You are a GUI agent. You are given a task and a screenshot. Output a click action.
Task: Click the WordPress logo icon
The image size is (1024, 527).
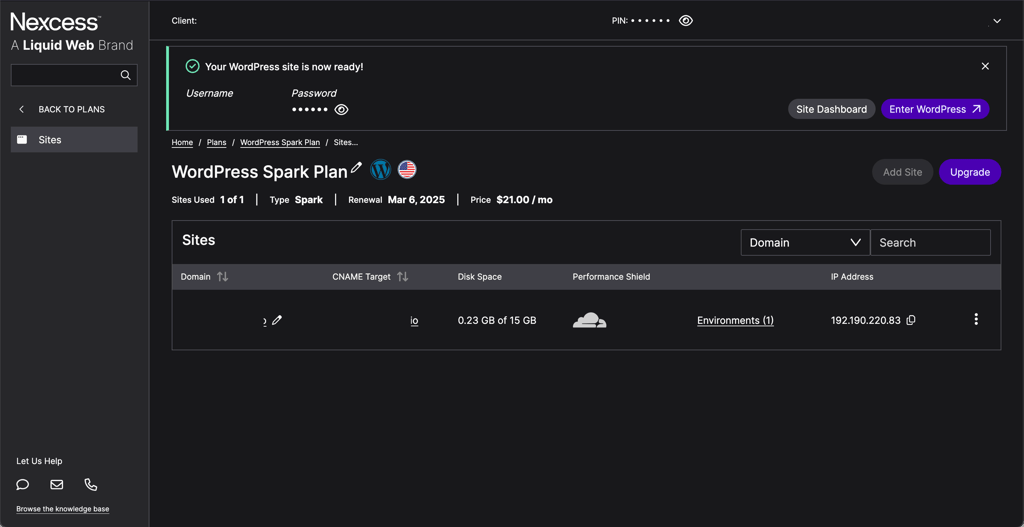coord(381,170)
